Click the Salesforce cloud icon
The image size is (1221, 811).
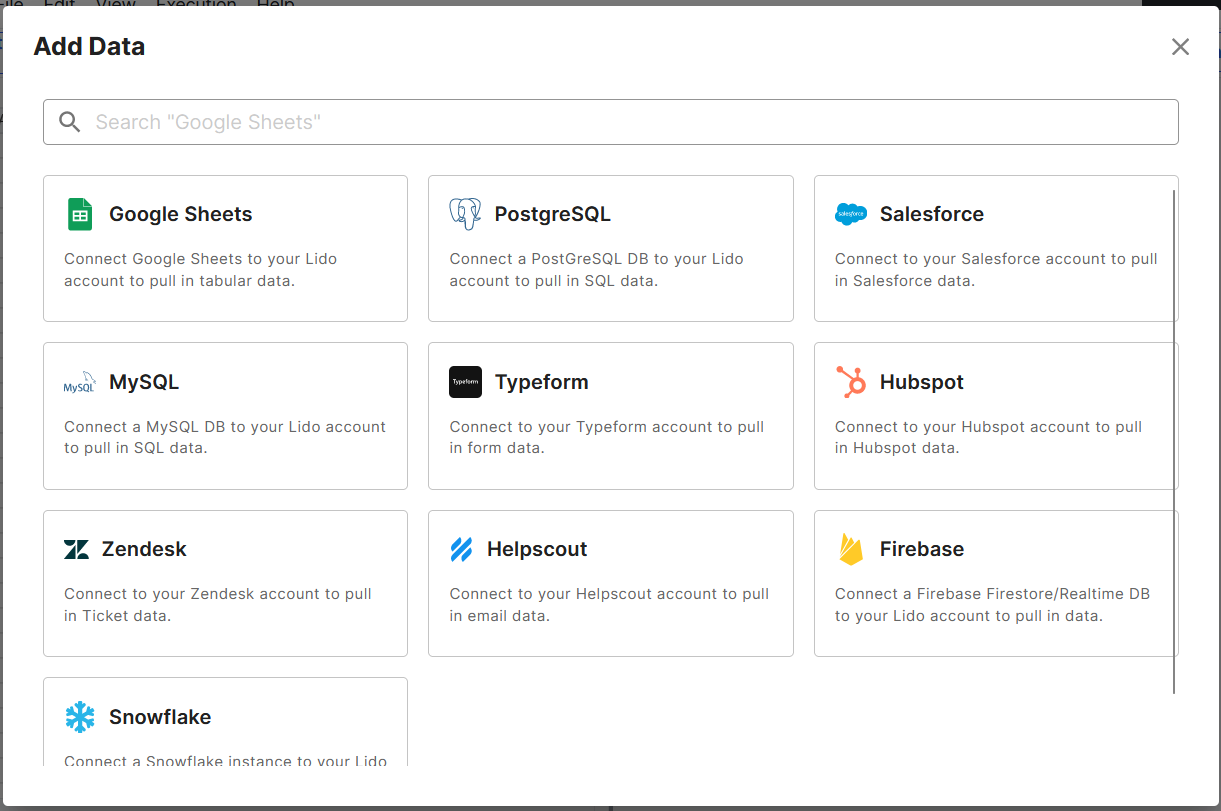(x=850, y=213)
